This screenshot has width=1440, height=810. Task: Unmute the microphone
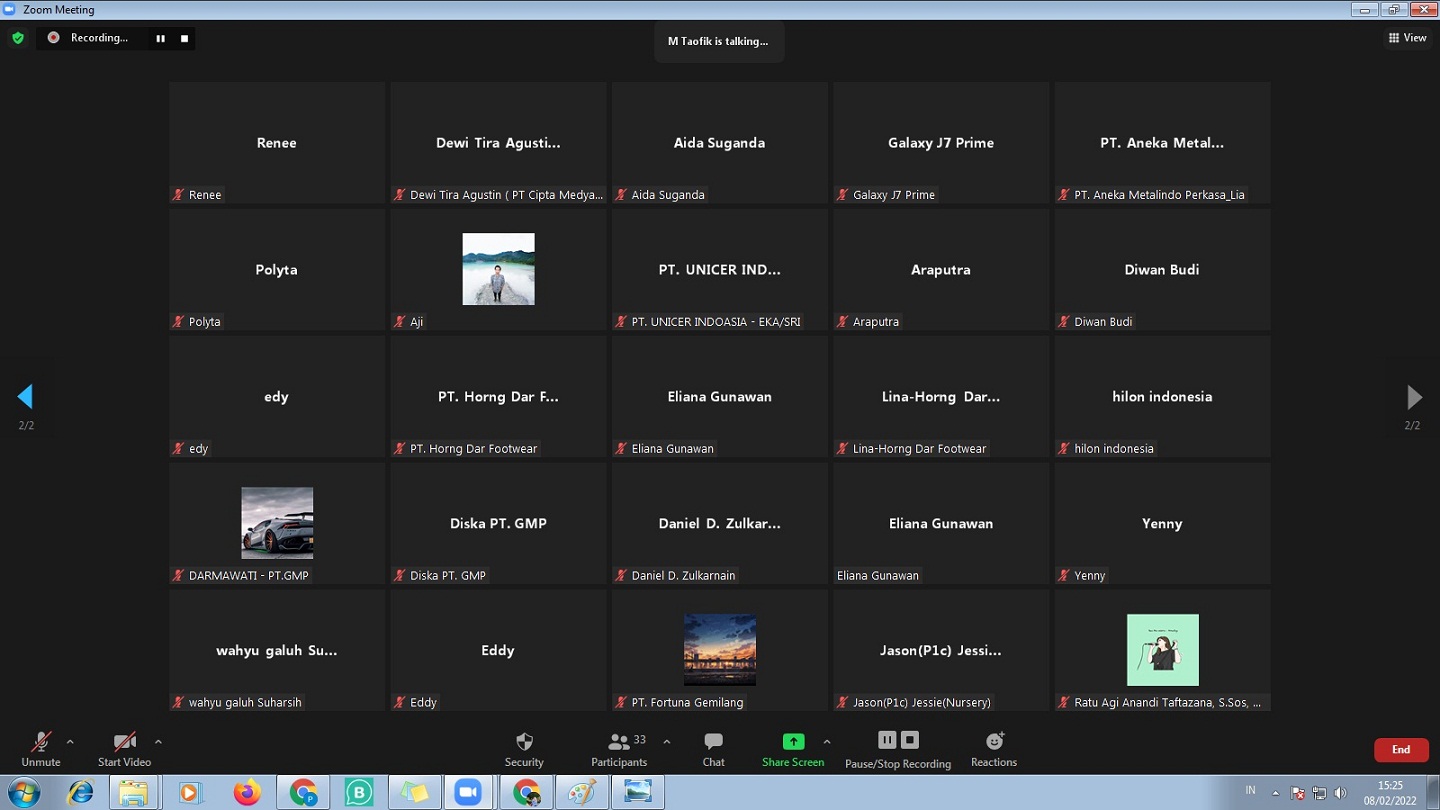[x=41, y=749]
